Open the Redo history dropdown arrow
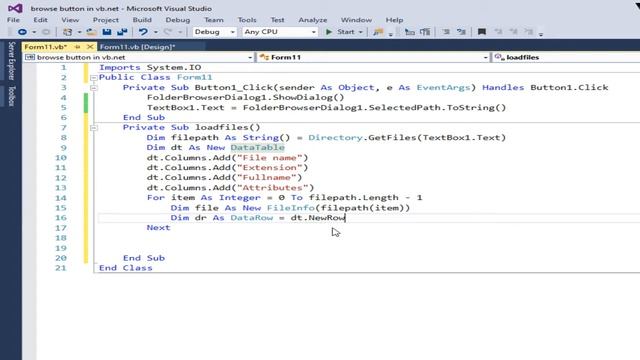Screen dimensions: 640x360 click(x=180, y=32)
